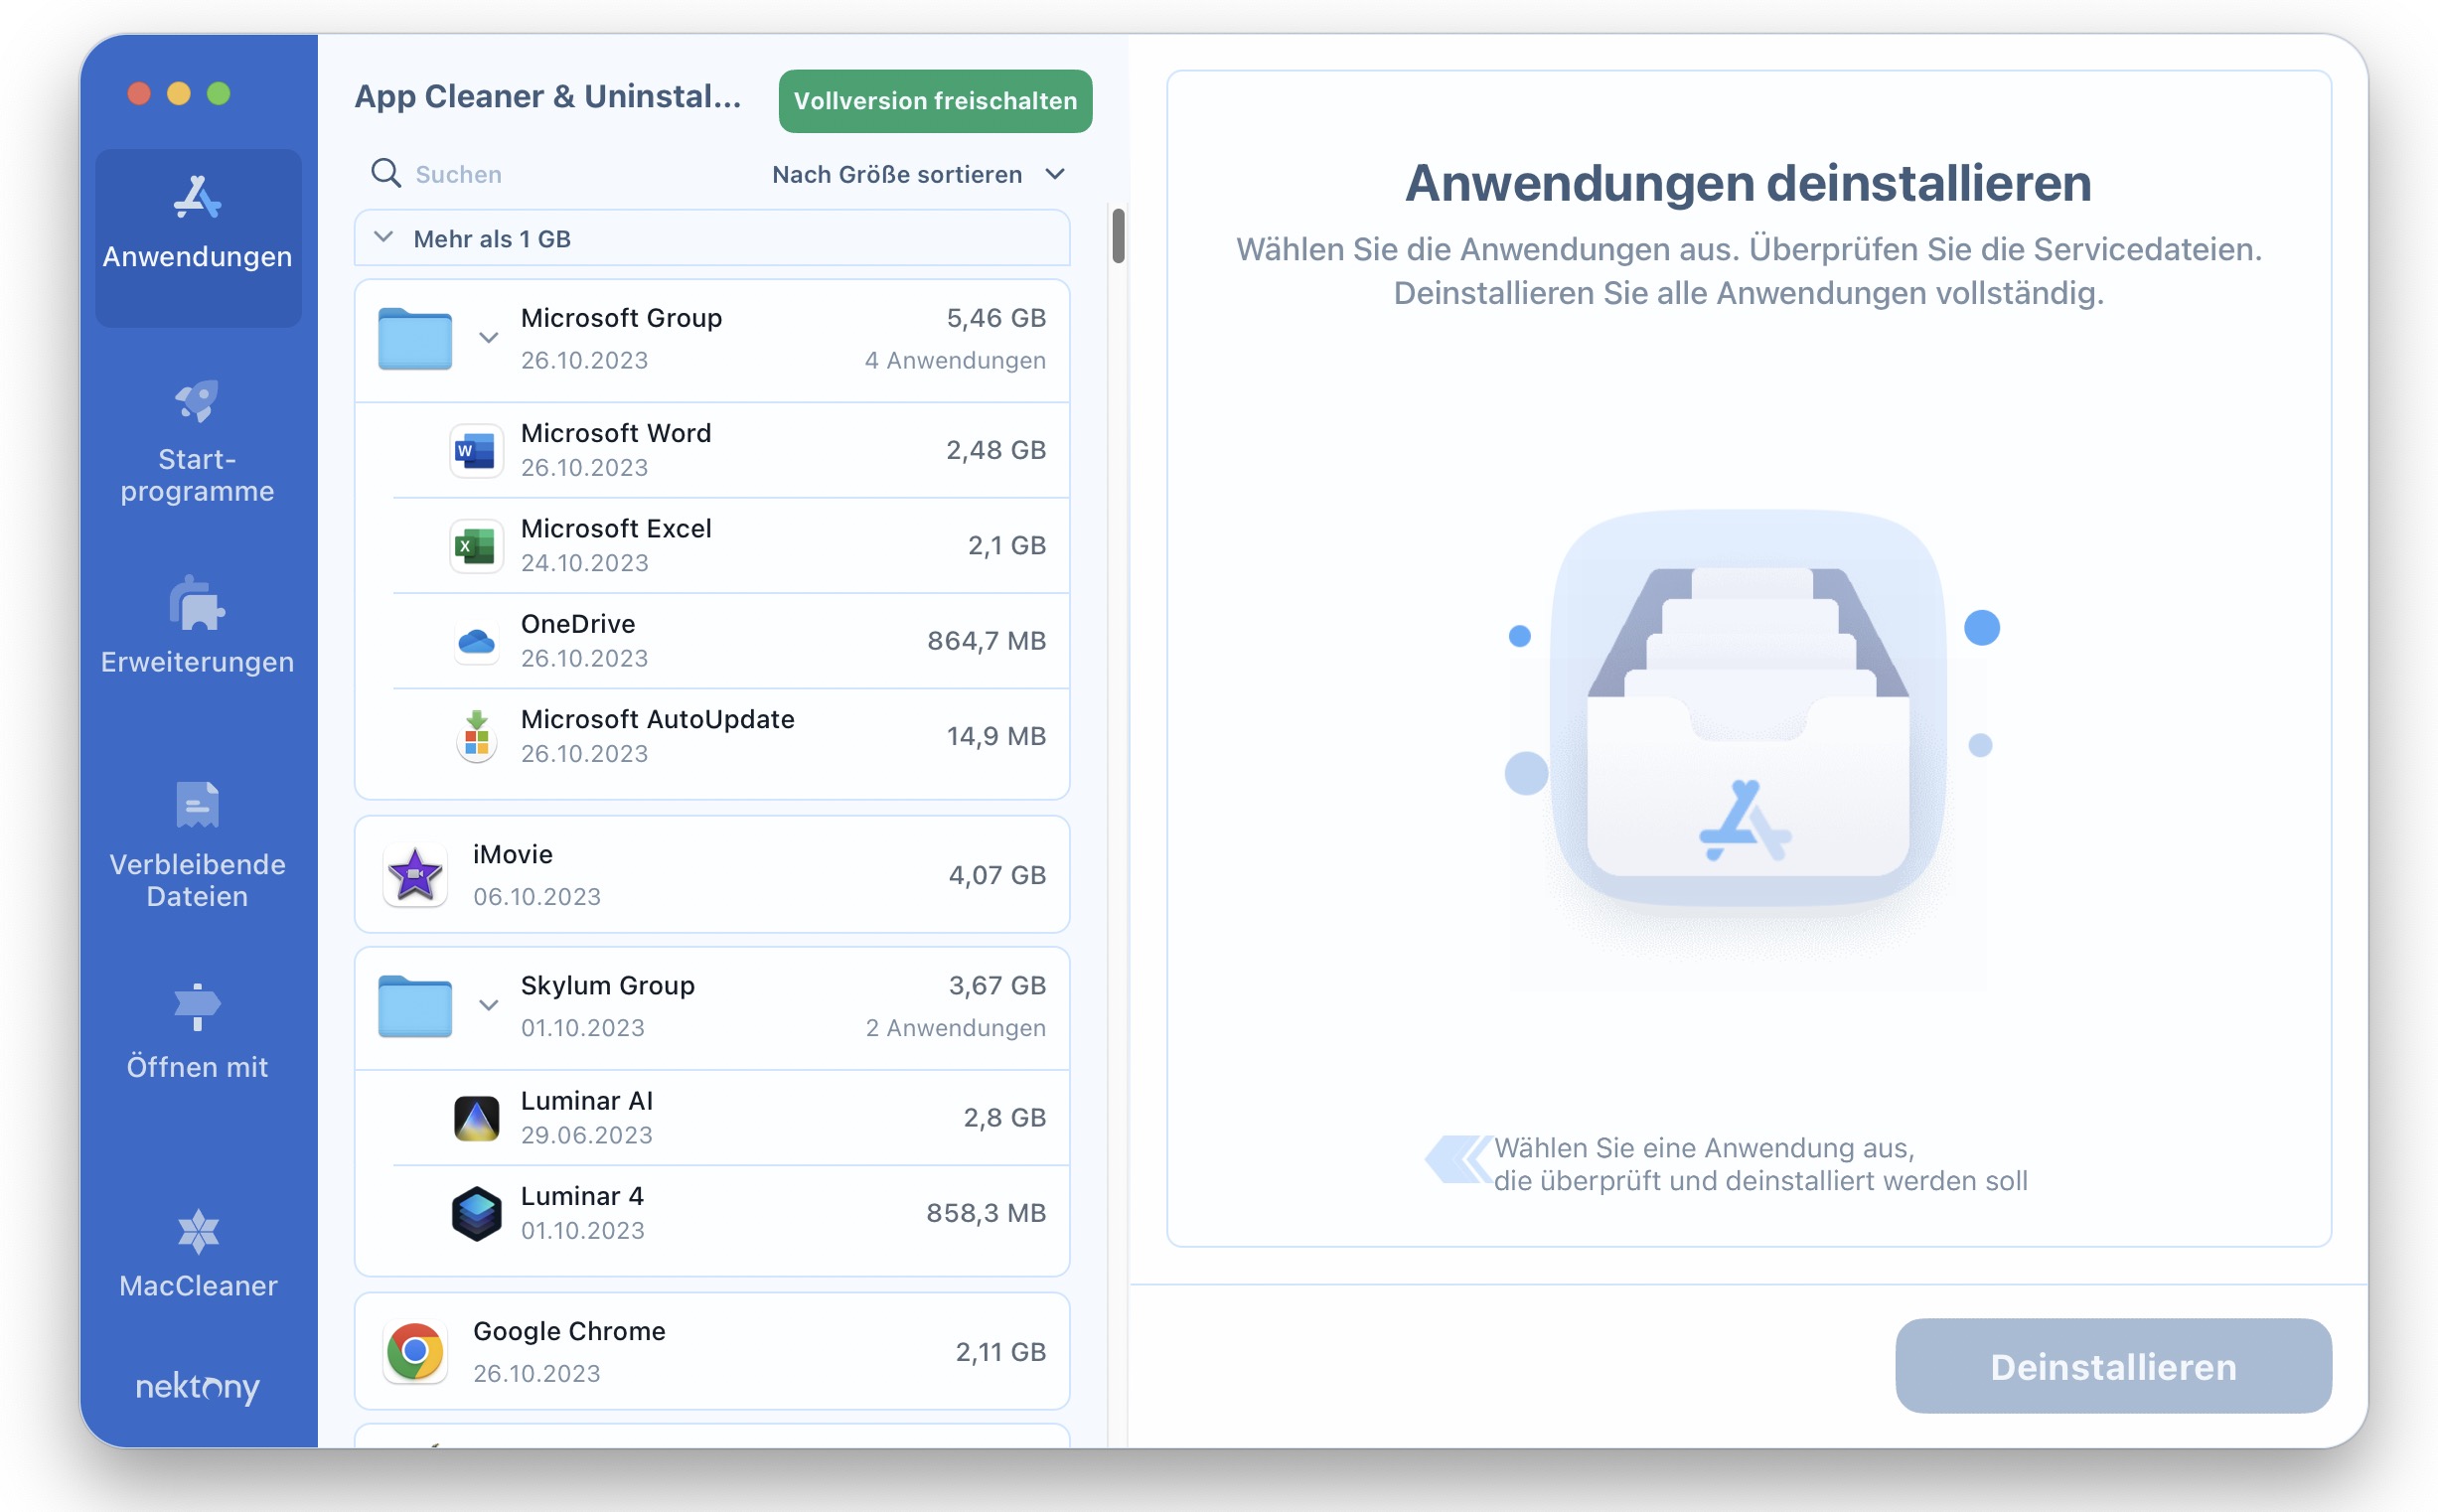Open the Erweiterungen sidebar section
Viewport: 2438px width, 1512px height.
pos(198,627)
